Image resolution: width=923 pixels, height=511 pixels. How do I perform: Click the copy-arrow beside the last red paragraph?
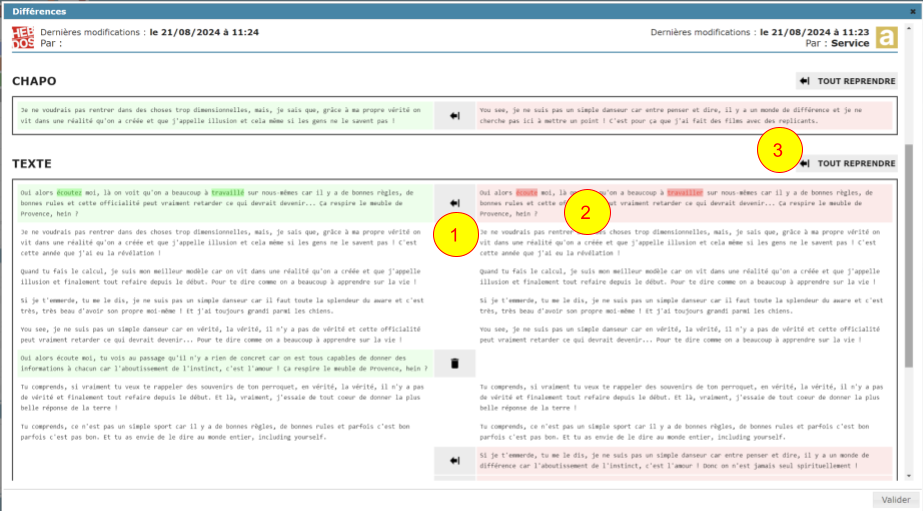pyautogui.click(x=453, y=460)
